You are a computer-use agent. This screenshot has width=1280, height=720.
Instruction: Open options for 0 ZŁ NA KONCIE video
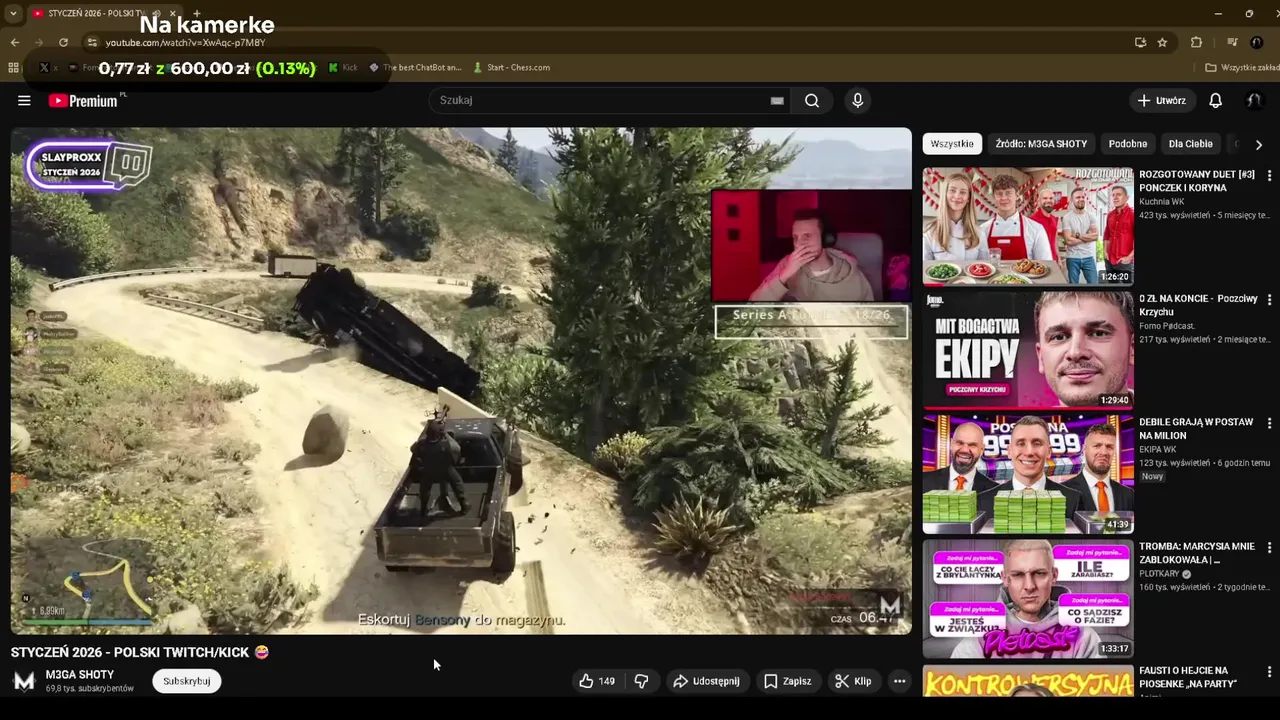coord(1269,299)
